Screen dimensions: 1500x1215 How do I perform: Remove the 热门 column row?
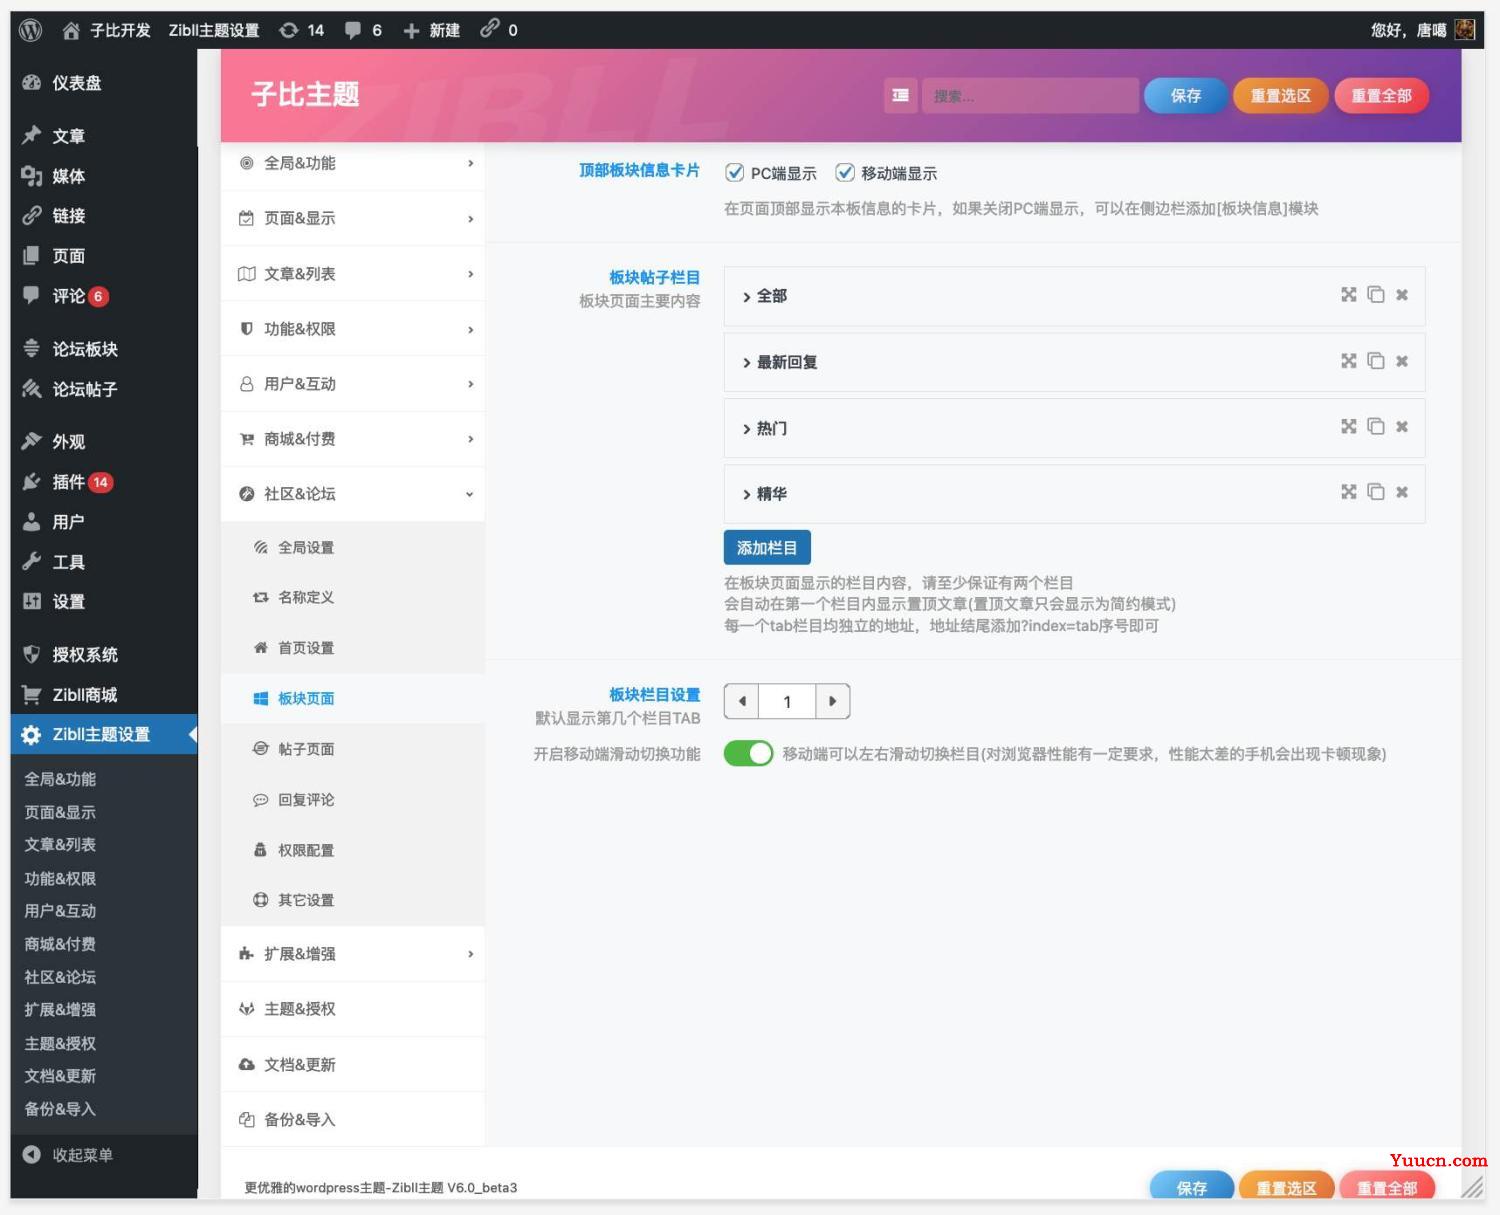(1402, 427)
